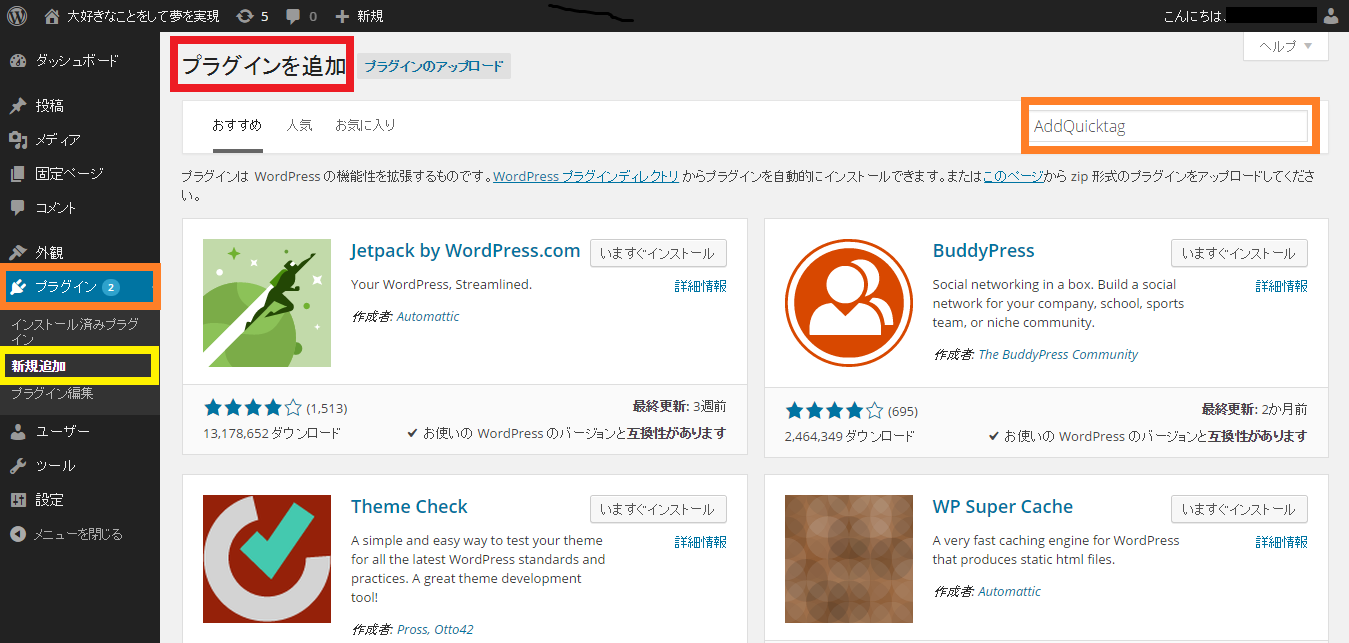Click the ユーザー person icon
The height and width of the screenshot is (643, 1349).
click(17, 432)
